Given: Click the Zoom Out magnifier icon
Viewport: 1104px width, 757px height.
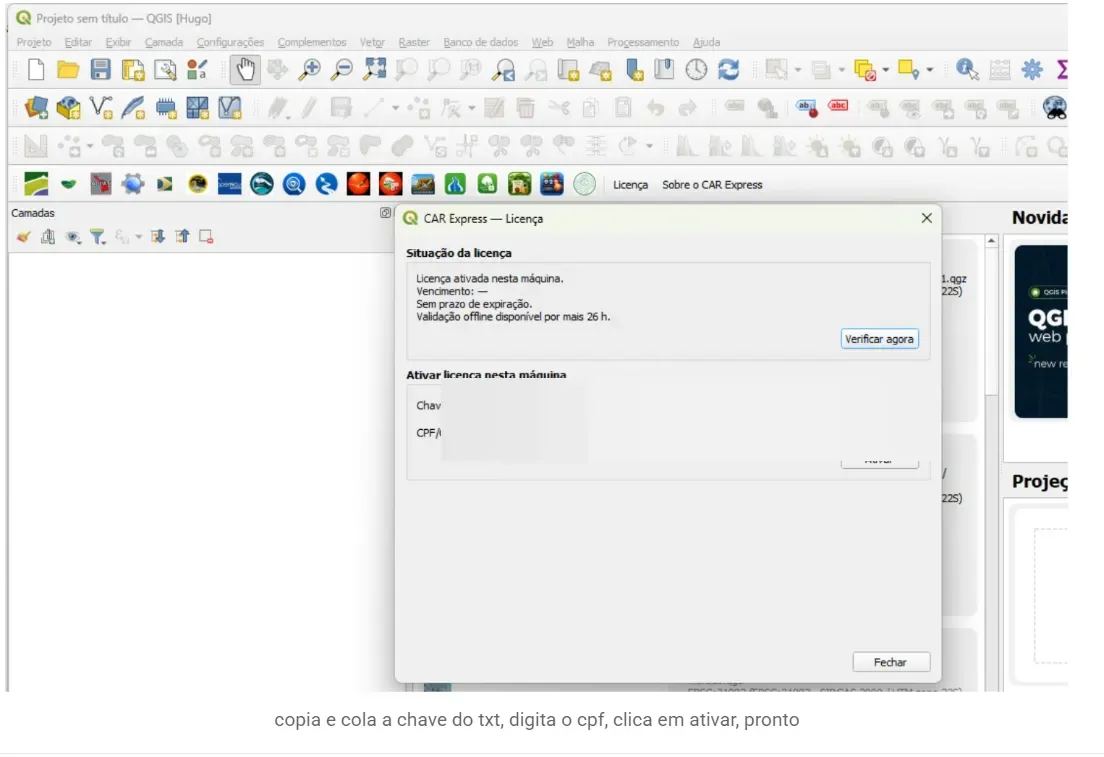Looking at the screenshot, I should click(342, 70).
